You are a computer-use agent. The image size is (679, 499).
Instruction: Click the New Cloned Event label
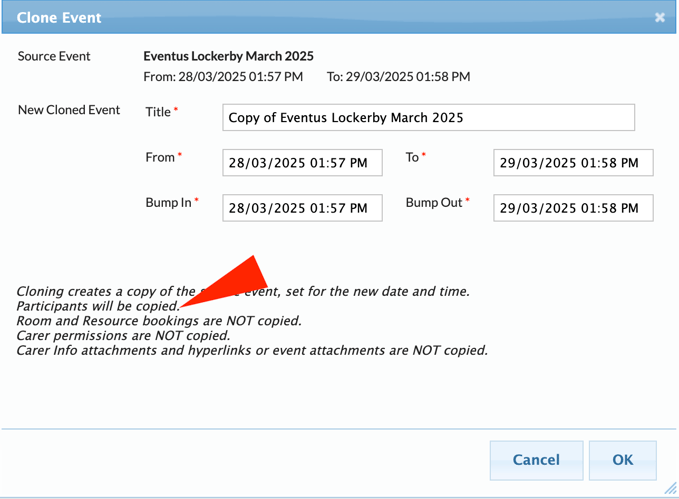tap(69, 110)
